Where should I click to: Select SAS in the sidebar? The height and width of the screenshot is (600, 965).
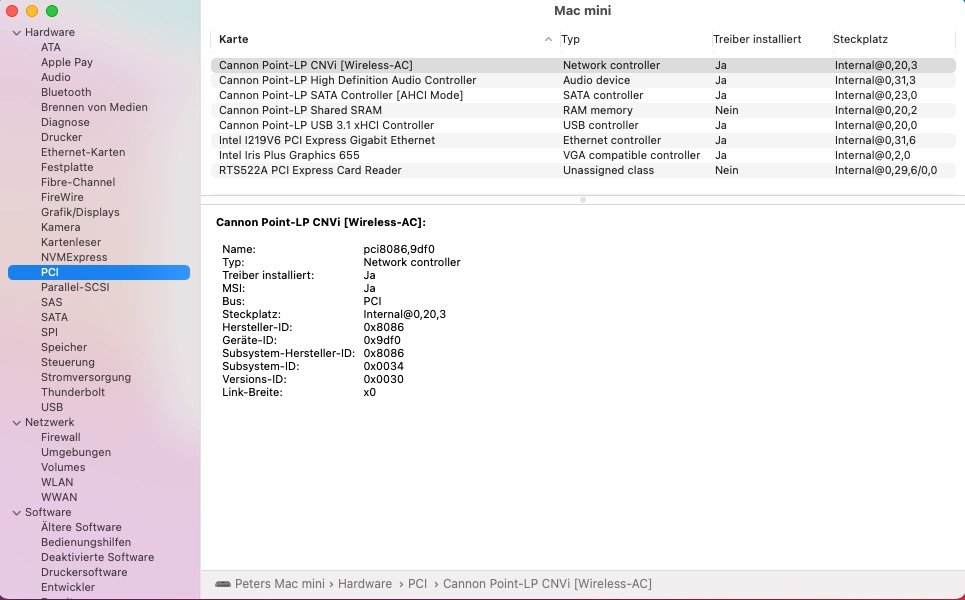pyautogui.click(x=52, y=302)
